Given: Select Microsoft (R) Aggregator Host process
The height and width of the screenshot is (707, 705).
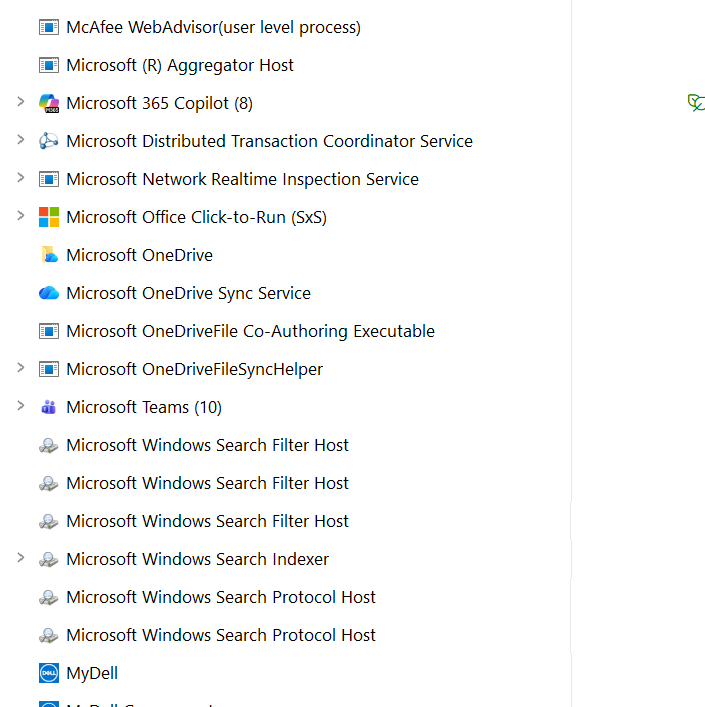Looking at the screenshot, I should pos(180,65).
